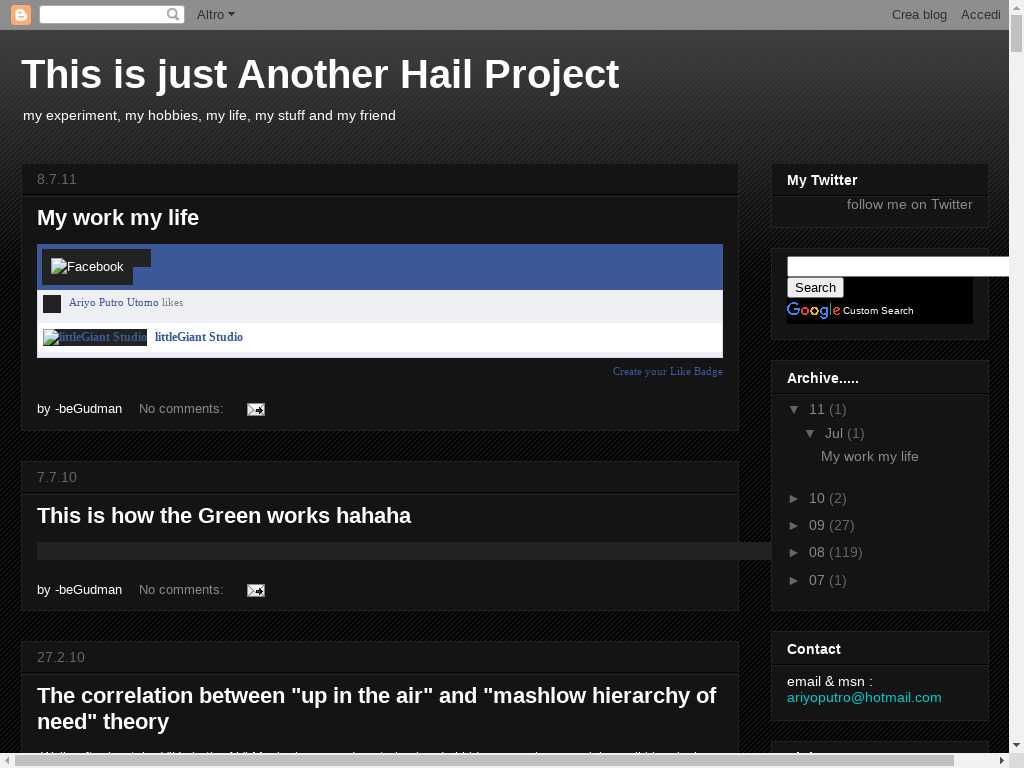Click the Google Custom Search logo

point(813,310)
